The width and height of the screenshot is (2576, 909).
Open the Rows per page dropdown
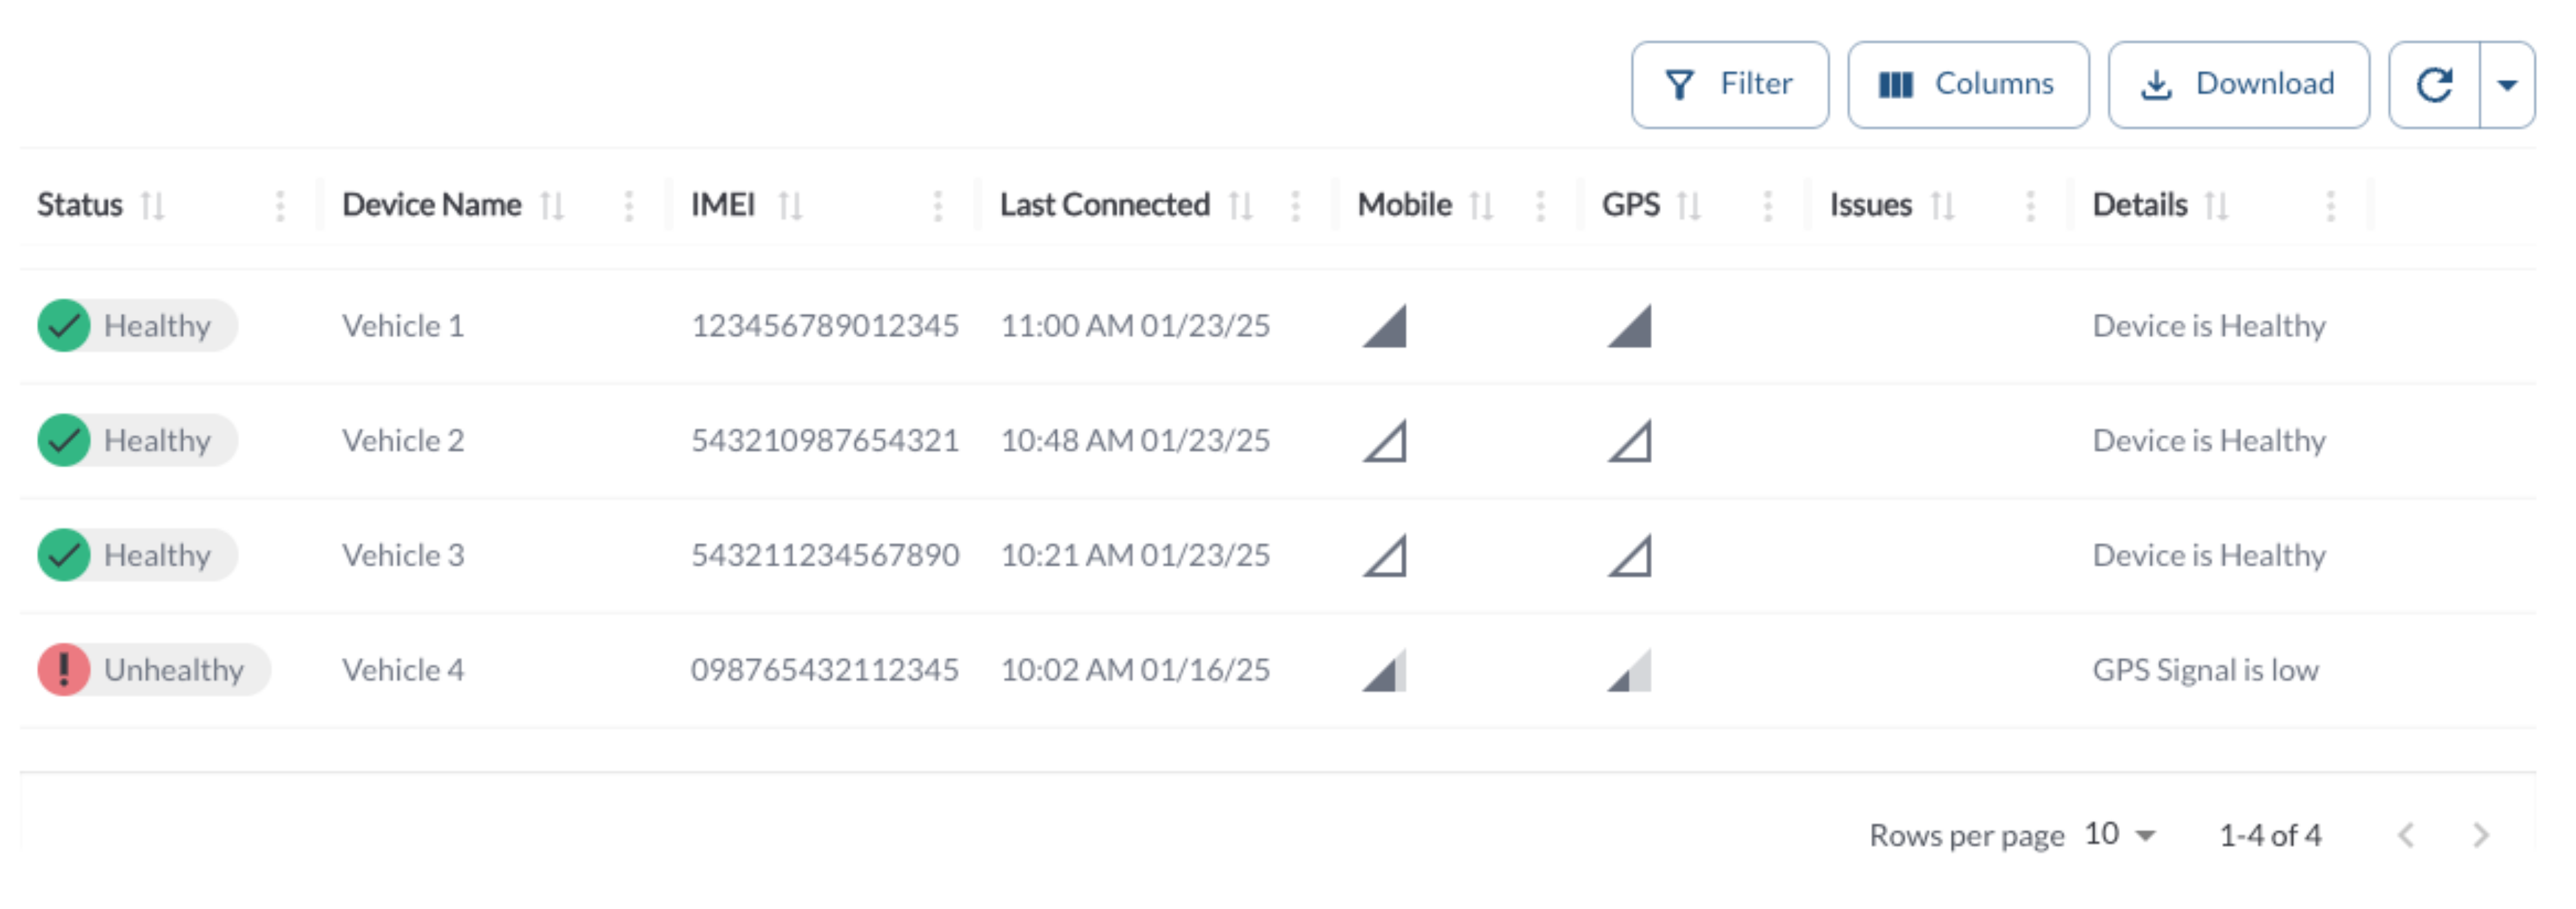pyautogui.click(x=2120, y=835)
